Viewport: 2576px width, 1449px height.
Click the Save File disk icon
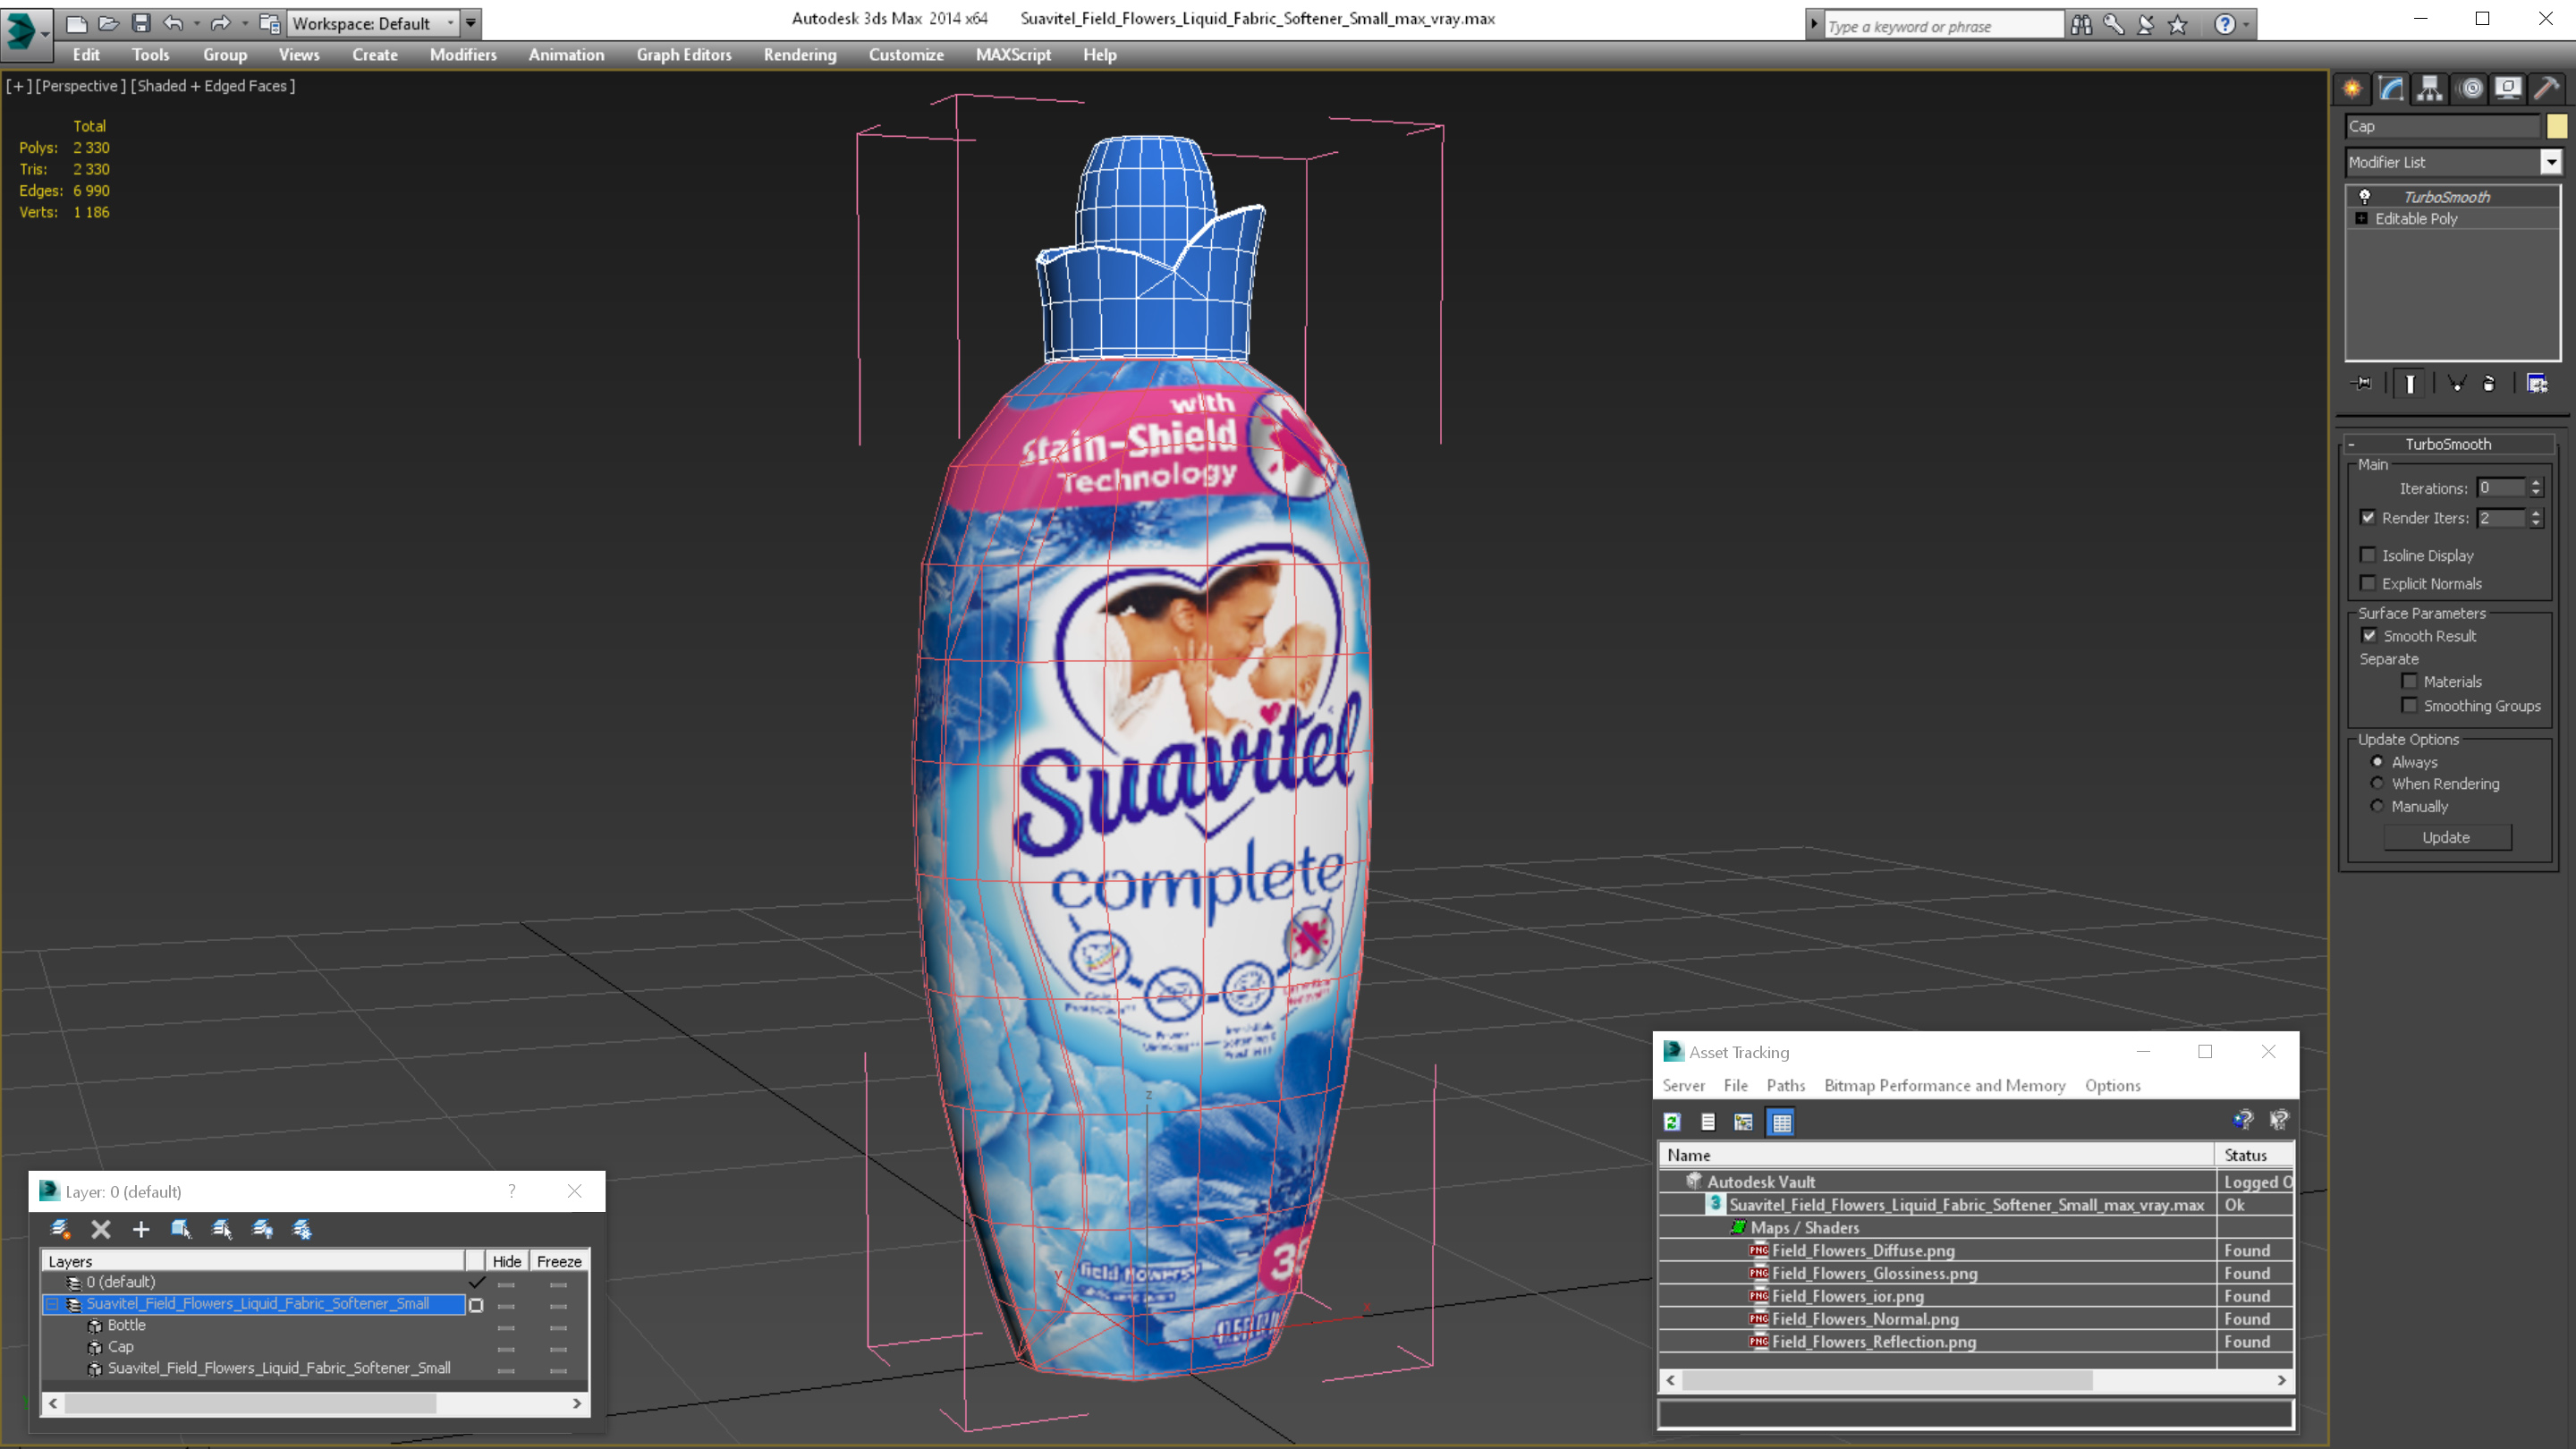click(140, 23)
